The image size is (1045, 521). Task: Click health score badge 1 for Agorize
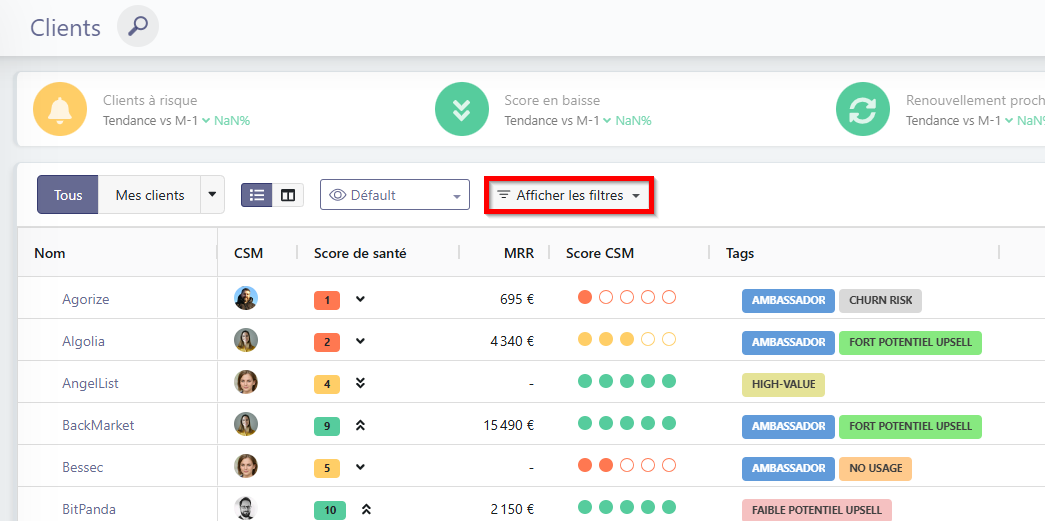(327, 300)
